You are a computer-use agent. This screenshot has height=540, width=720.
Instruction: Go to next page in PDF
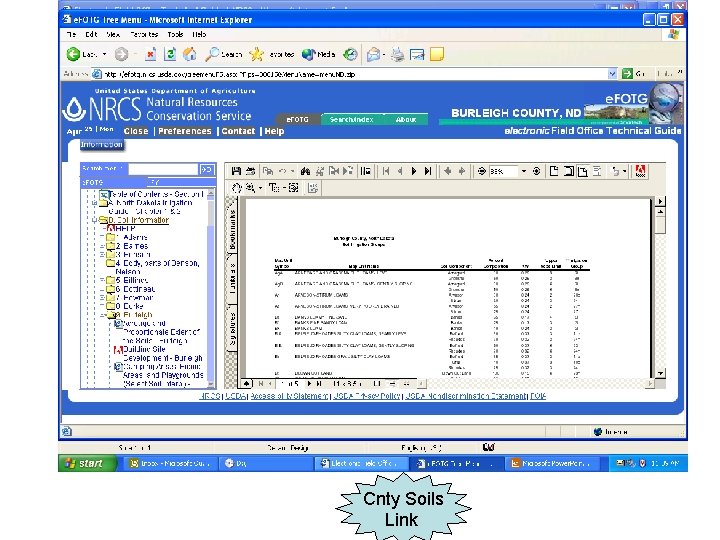coord(414,171)
